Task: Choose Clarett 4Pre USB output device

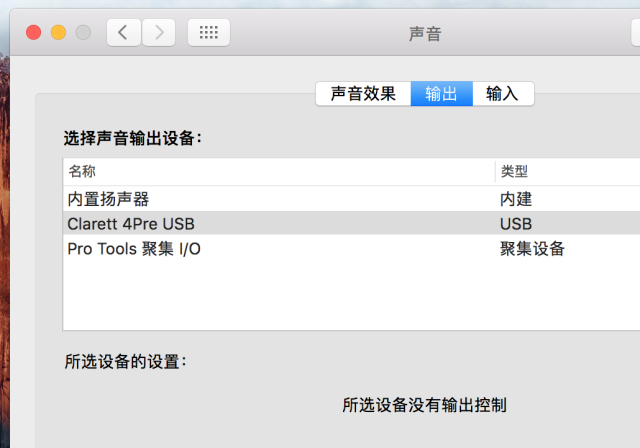Action: 131,223
